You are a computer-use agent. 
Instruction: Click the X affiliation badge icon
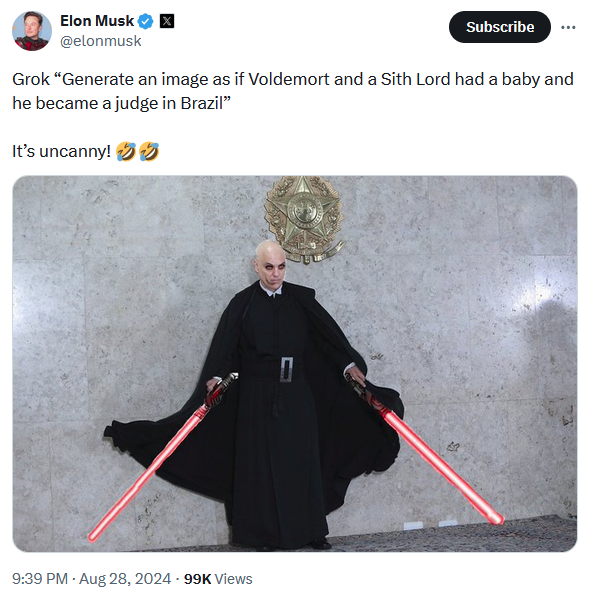(x=166, y=21)
